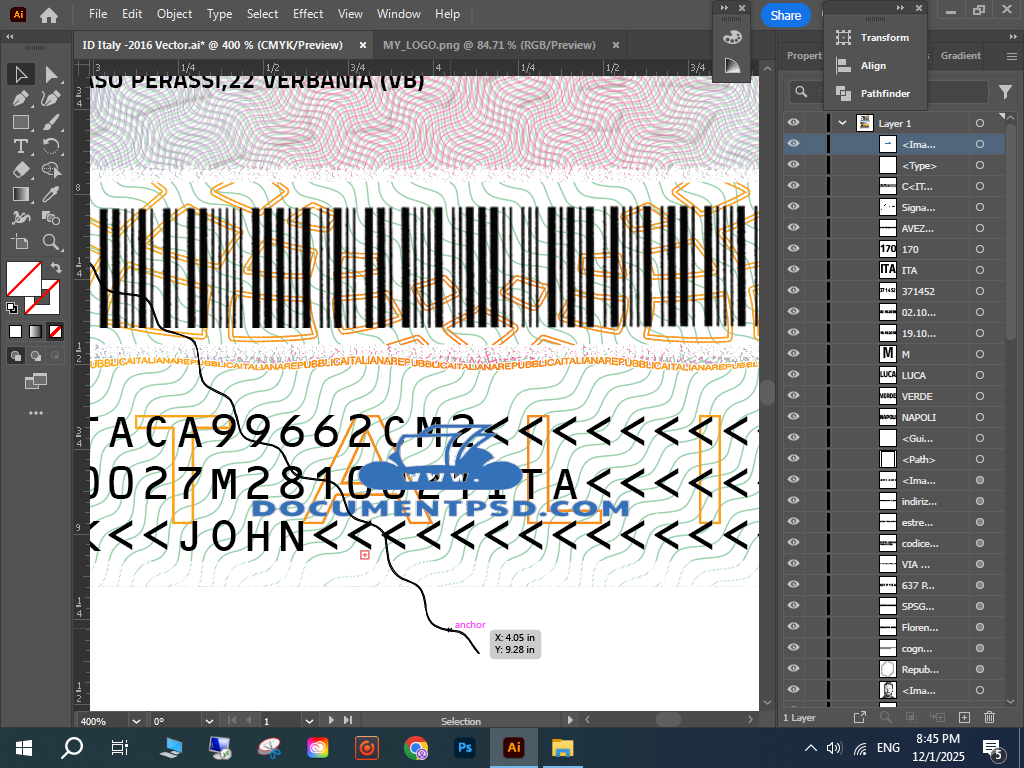Choose the Direct Selection tool
This screenshot has height=768, width=1024.
[51, 74]
